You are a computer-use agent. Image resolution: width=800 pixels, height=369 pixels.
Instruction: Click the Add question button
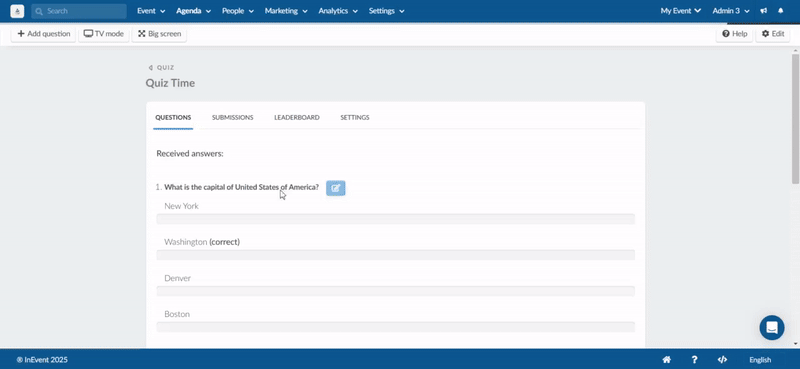click(43, 34)
